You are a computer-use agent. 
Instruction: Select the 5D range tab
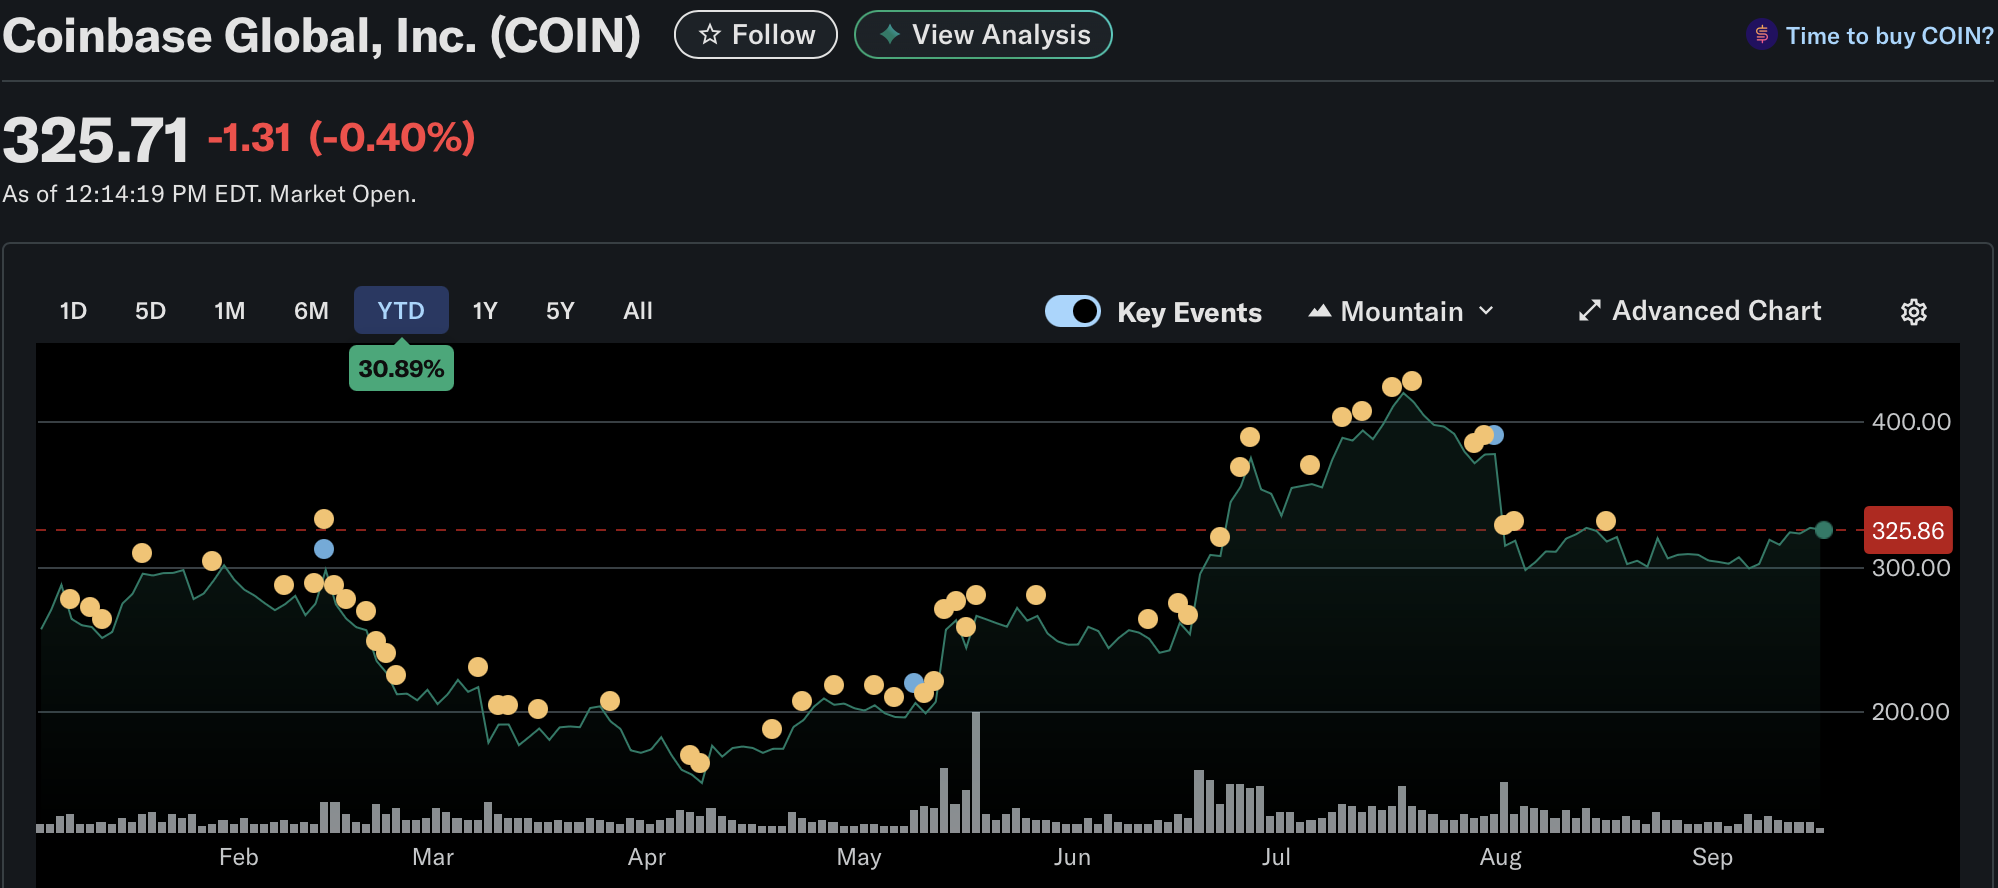tap(150, 311)
